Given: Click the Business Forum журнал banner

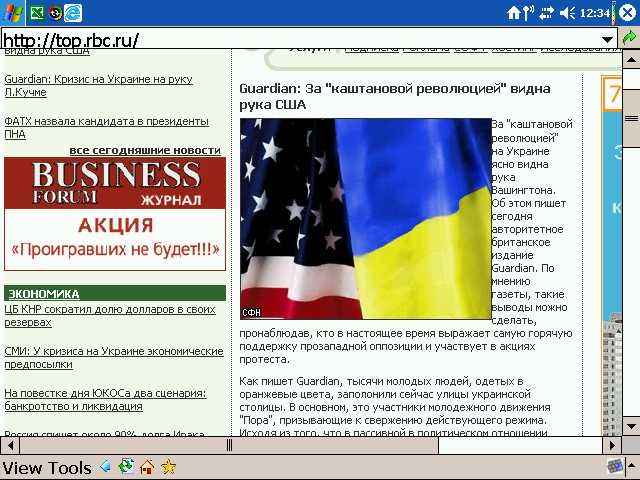Looking at the screenshot, I should pyautogui.click(x=115, y=183).
